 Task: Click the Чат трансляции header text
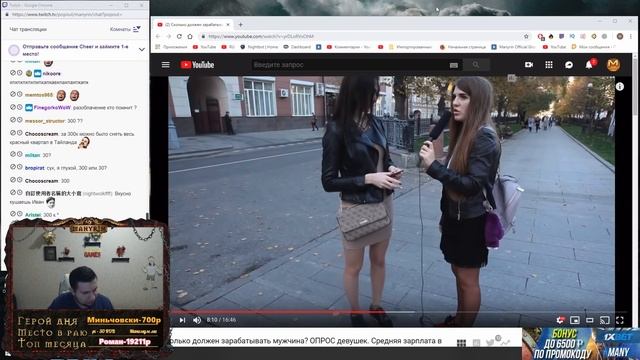tap(28, 29)
